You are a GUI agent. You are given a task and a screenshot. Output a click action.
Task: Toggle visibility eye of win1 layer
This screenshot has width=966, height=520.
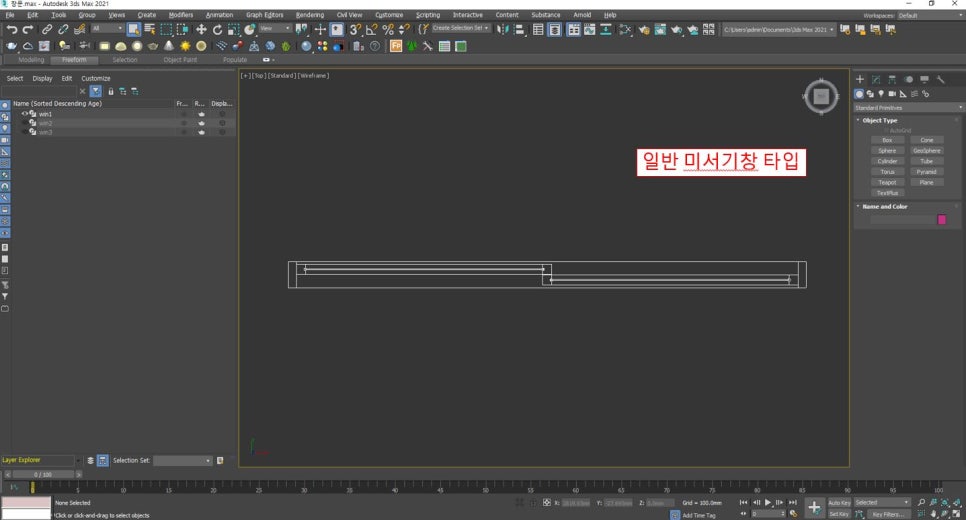[x=25, y=114]
